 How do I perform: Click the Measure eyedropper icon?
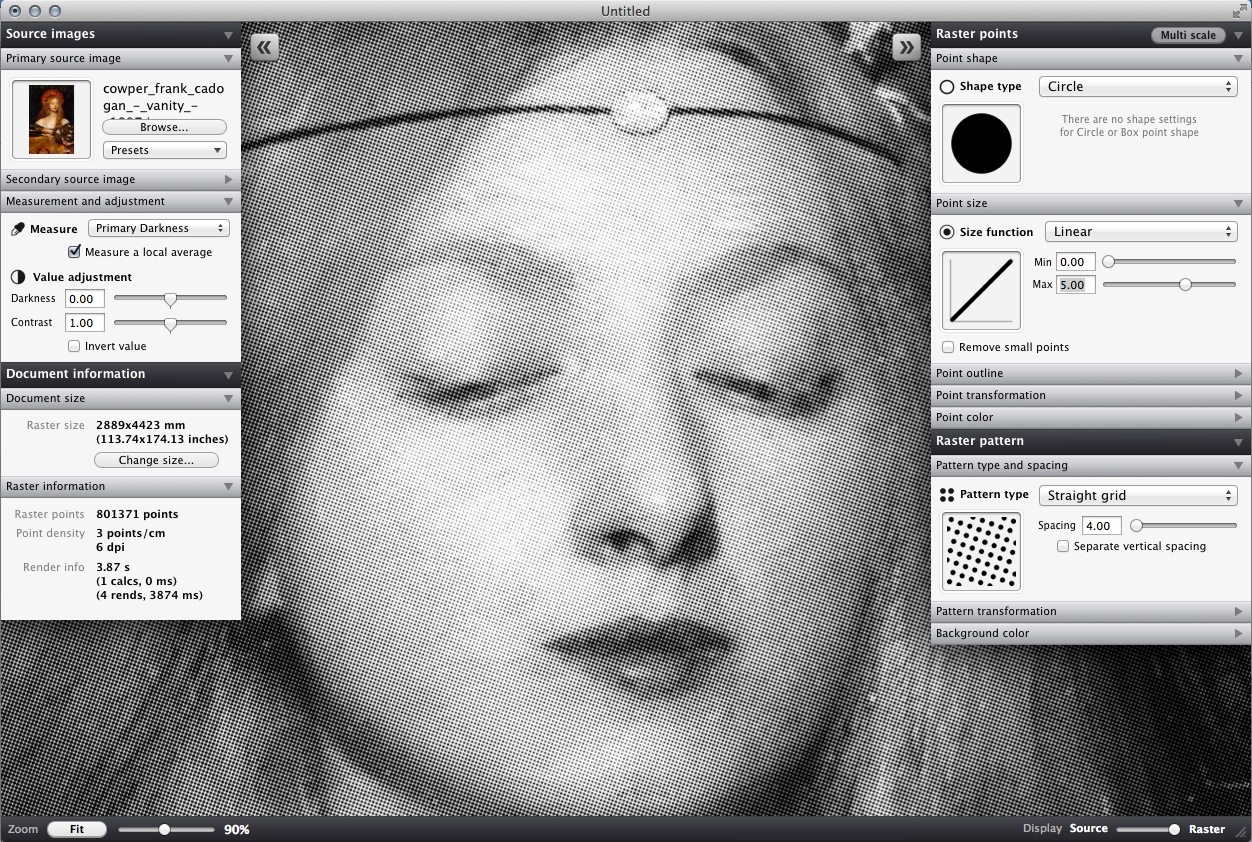tap(18, 229)
